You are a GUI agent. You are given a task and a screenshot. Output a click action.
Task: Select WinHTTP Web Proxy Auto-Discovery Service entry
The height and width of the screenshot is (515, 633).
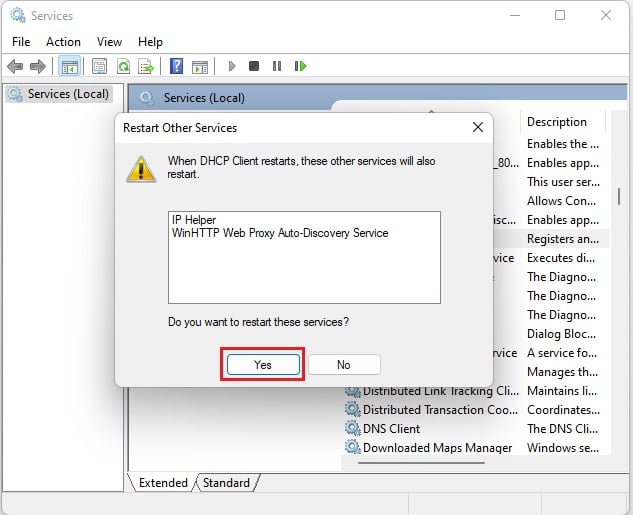pos(280,233)
